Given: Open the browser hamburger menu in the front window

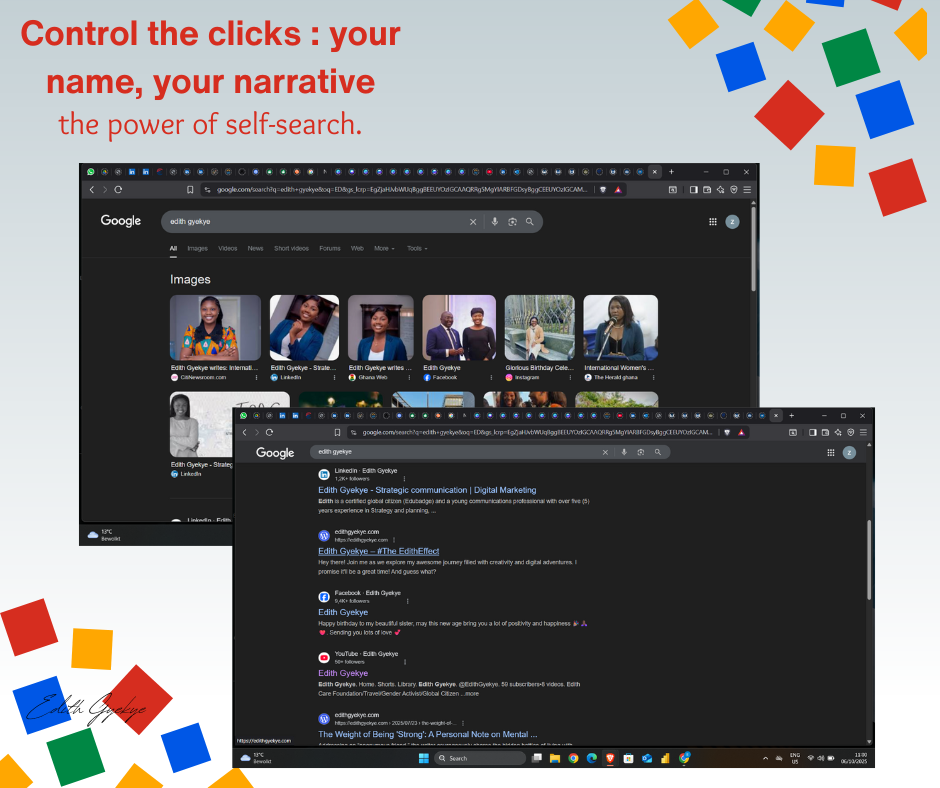Looking at the screenshot, I should pos(864,432).
